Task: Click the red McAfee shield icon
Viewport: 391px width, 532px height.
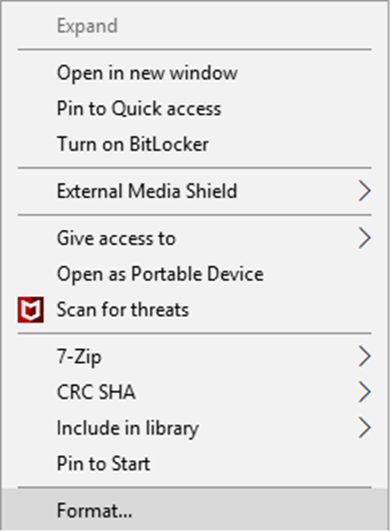Action: coord(31,309)
